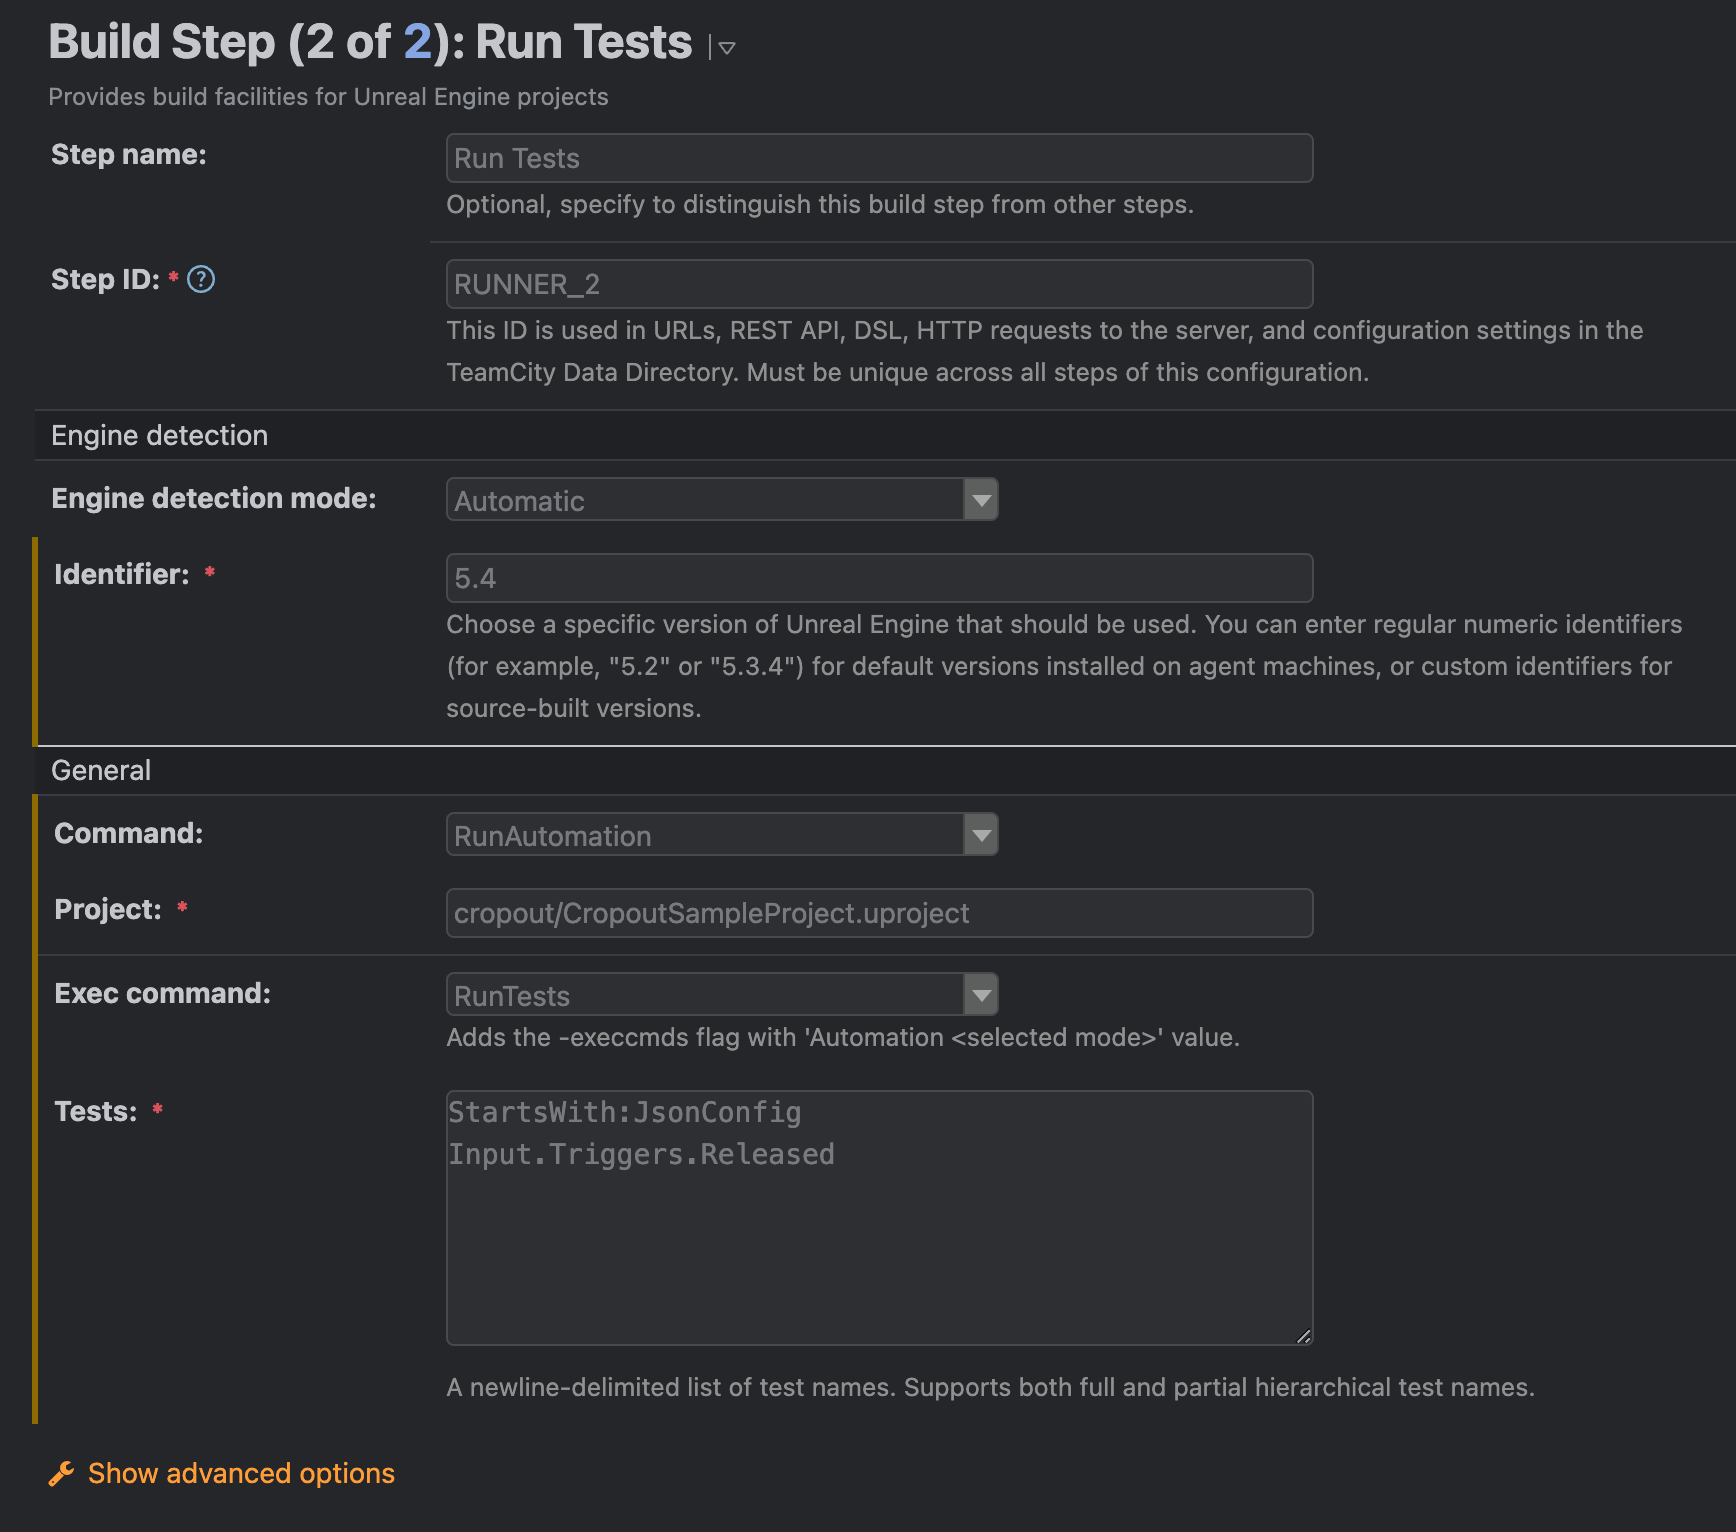Click the General section header
Viewport: 1736px width, 1532px height.
pyautogui.click(x=885, y=770)
